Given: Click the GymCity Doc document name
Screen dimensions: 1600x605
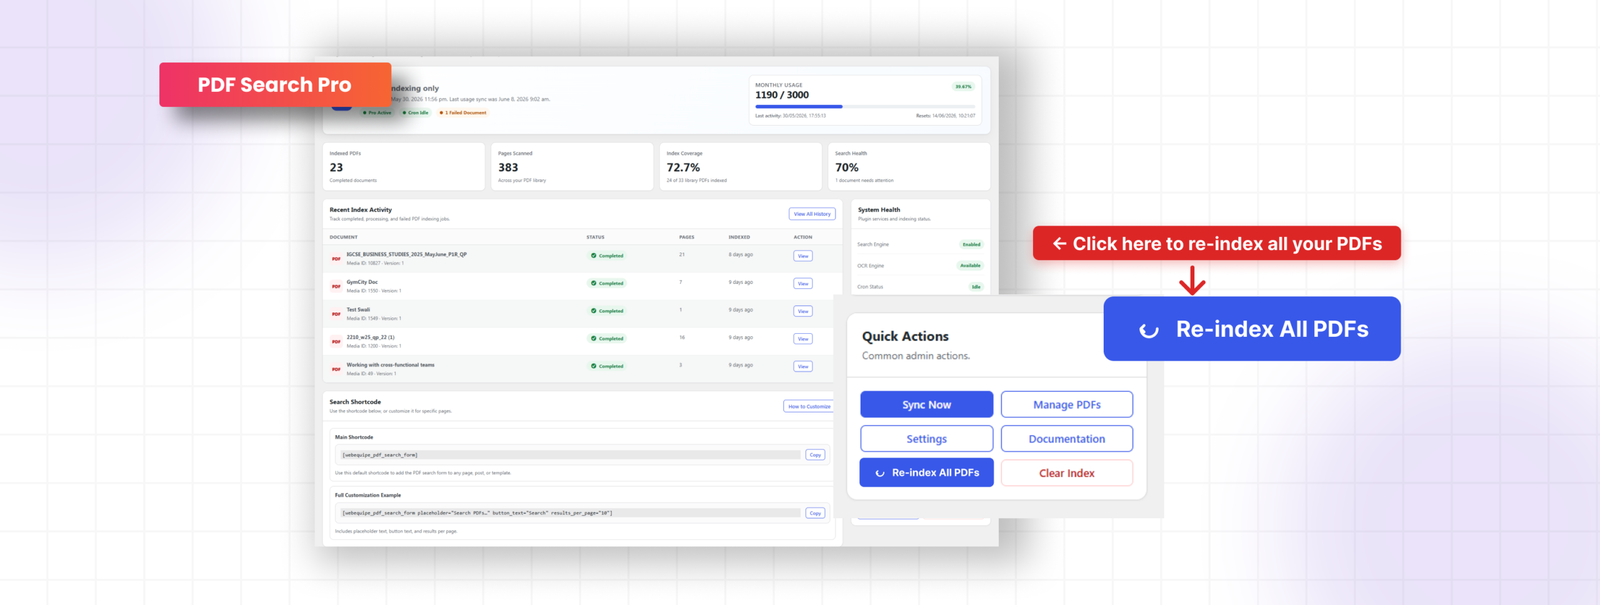Looking at the screenshot, I should [362, 282].
